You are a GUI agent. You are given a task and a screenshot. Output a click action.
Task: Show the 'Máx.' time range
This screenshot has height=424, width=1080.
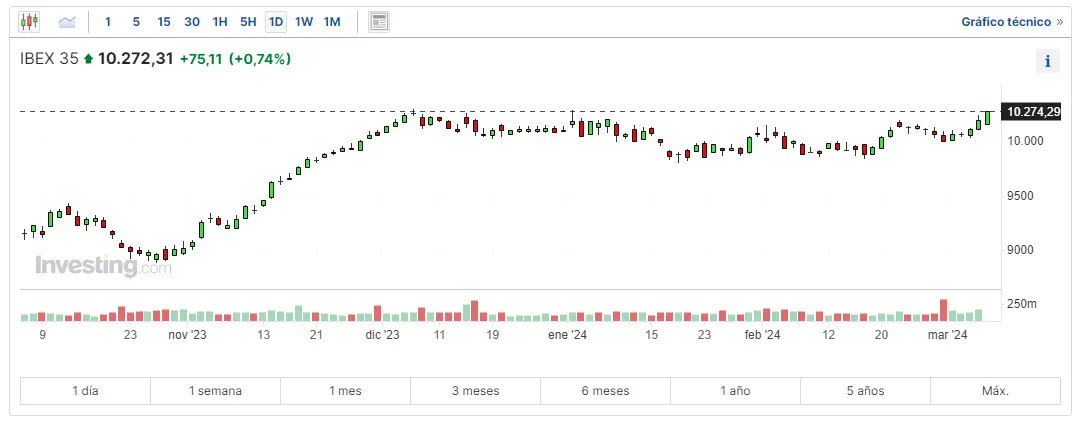tap(995, 390)
